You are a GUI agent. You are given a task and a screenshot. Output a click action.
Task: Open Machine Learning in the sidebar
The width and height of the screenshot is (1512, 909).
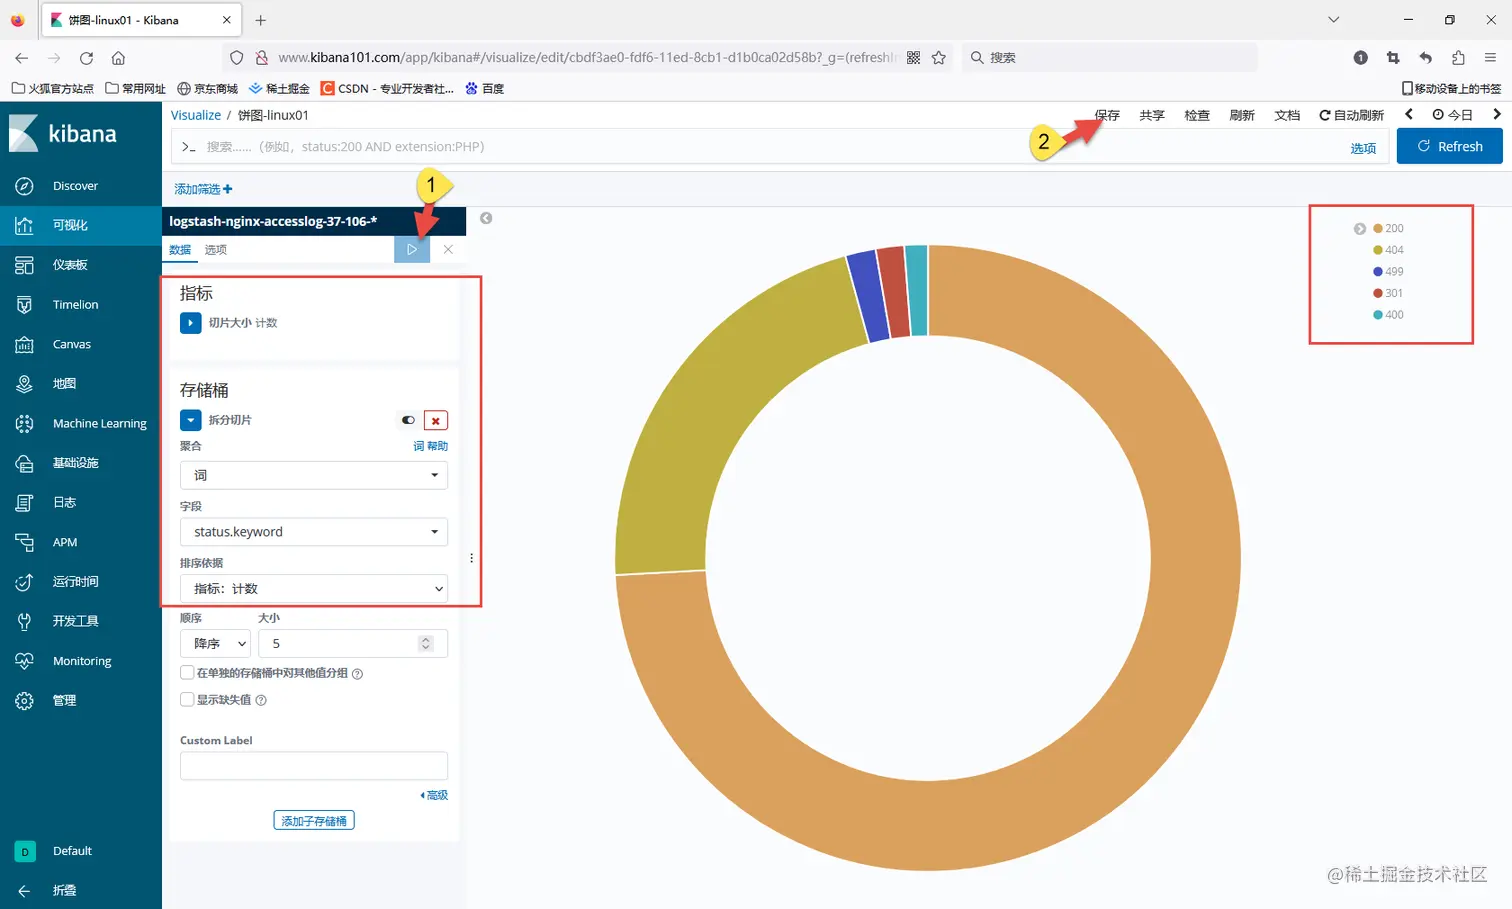[99, 424]
